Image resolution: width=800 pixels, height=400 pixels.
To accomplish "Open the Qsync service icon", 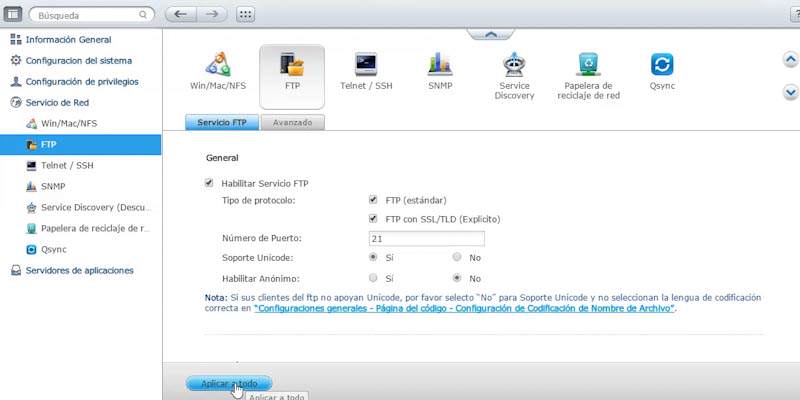I will (x=662, y=71).
